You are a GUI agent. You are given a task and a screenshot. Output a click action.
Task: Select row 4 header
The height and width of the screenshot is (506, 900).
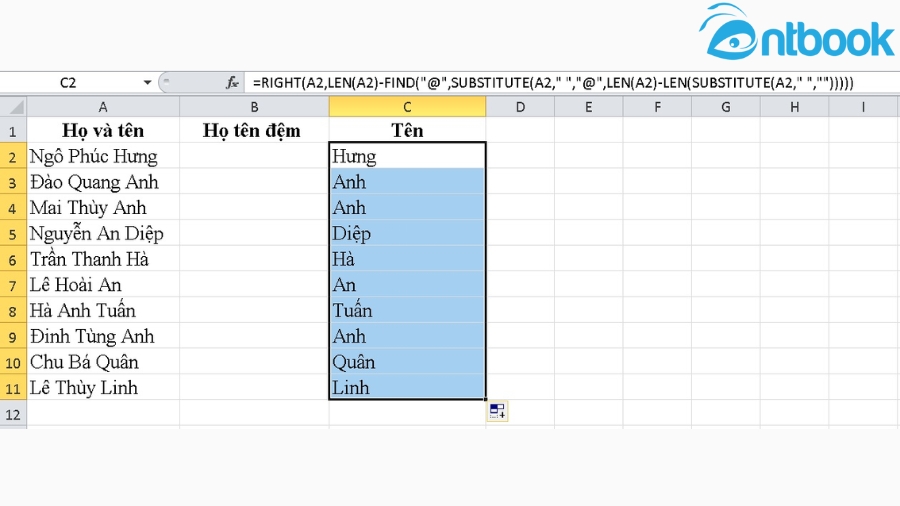tap(13, 207)
